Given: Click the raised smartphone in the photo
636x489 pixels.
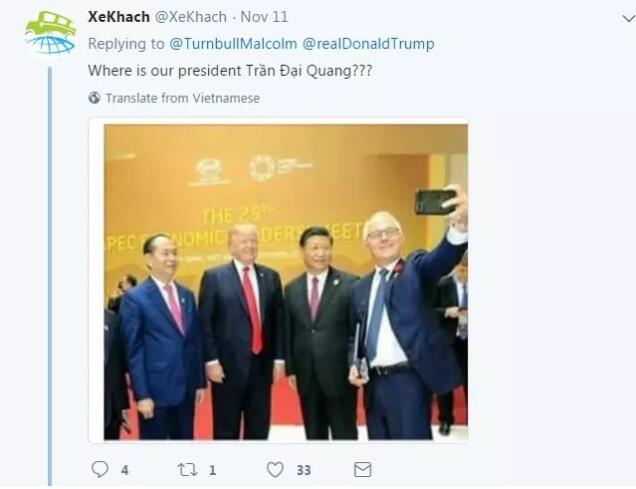Looking at the screenshot, I should (435, 202).
